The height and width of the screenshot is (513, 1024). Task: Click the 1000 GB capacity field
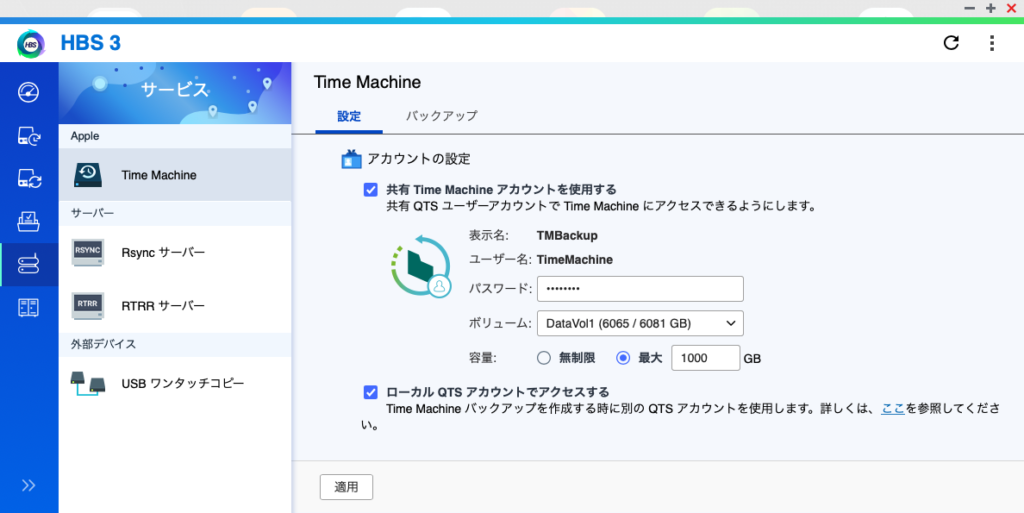click(x=705, y=358)
